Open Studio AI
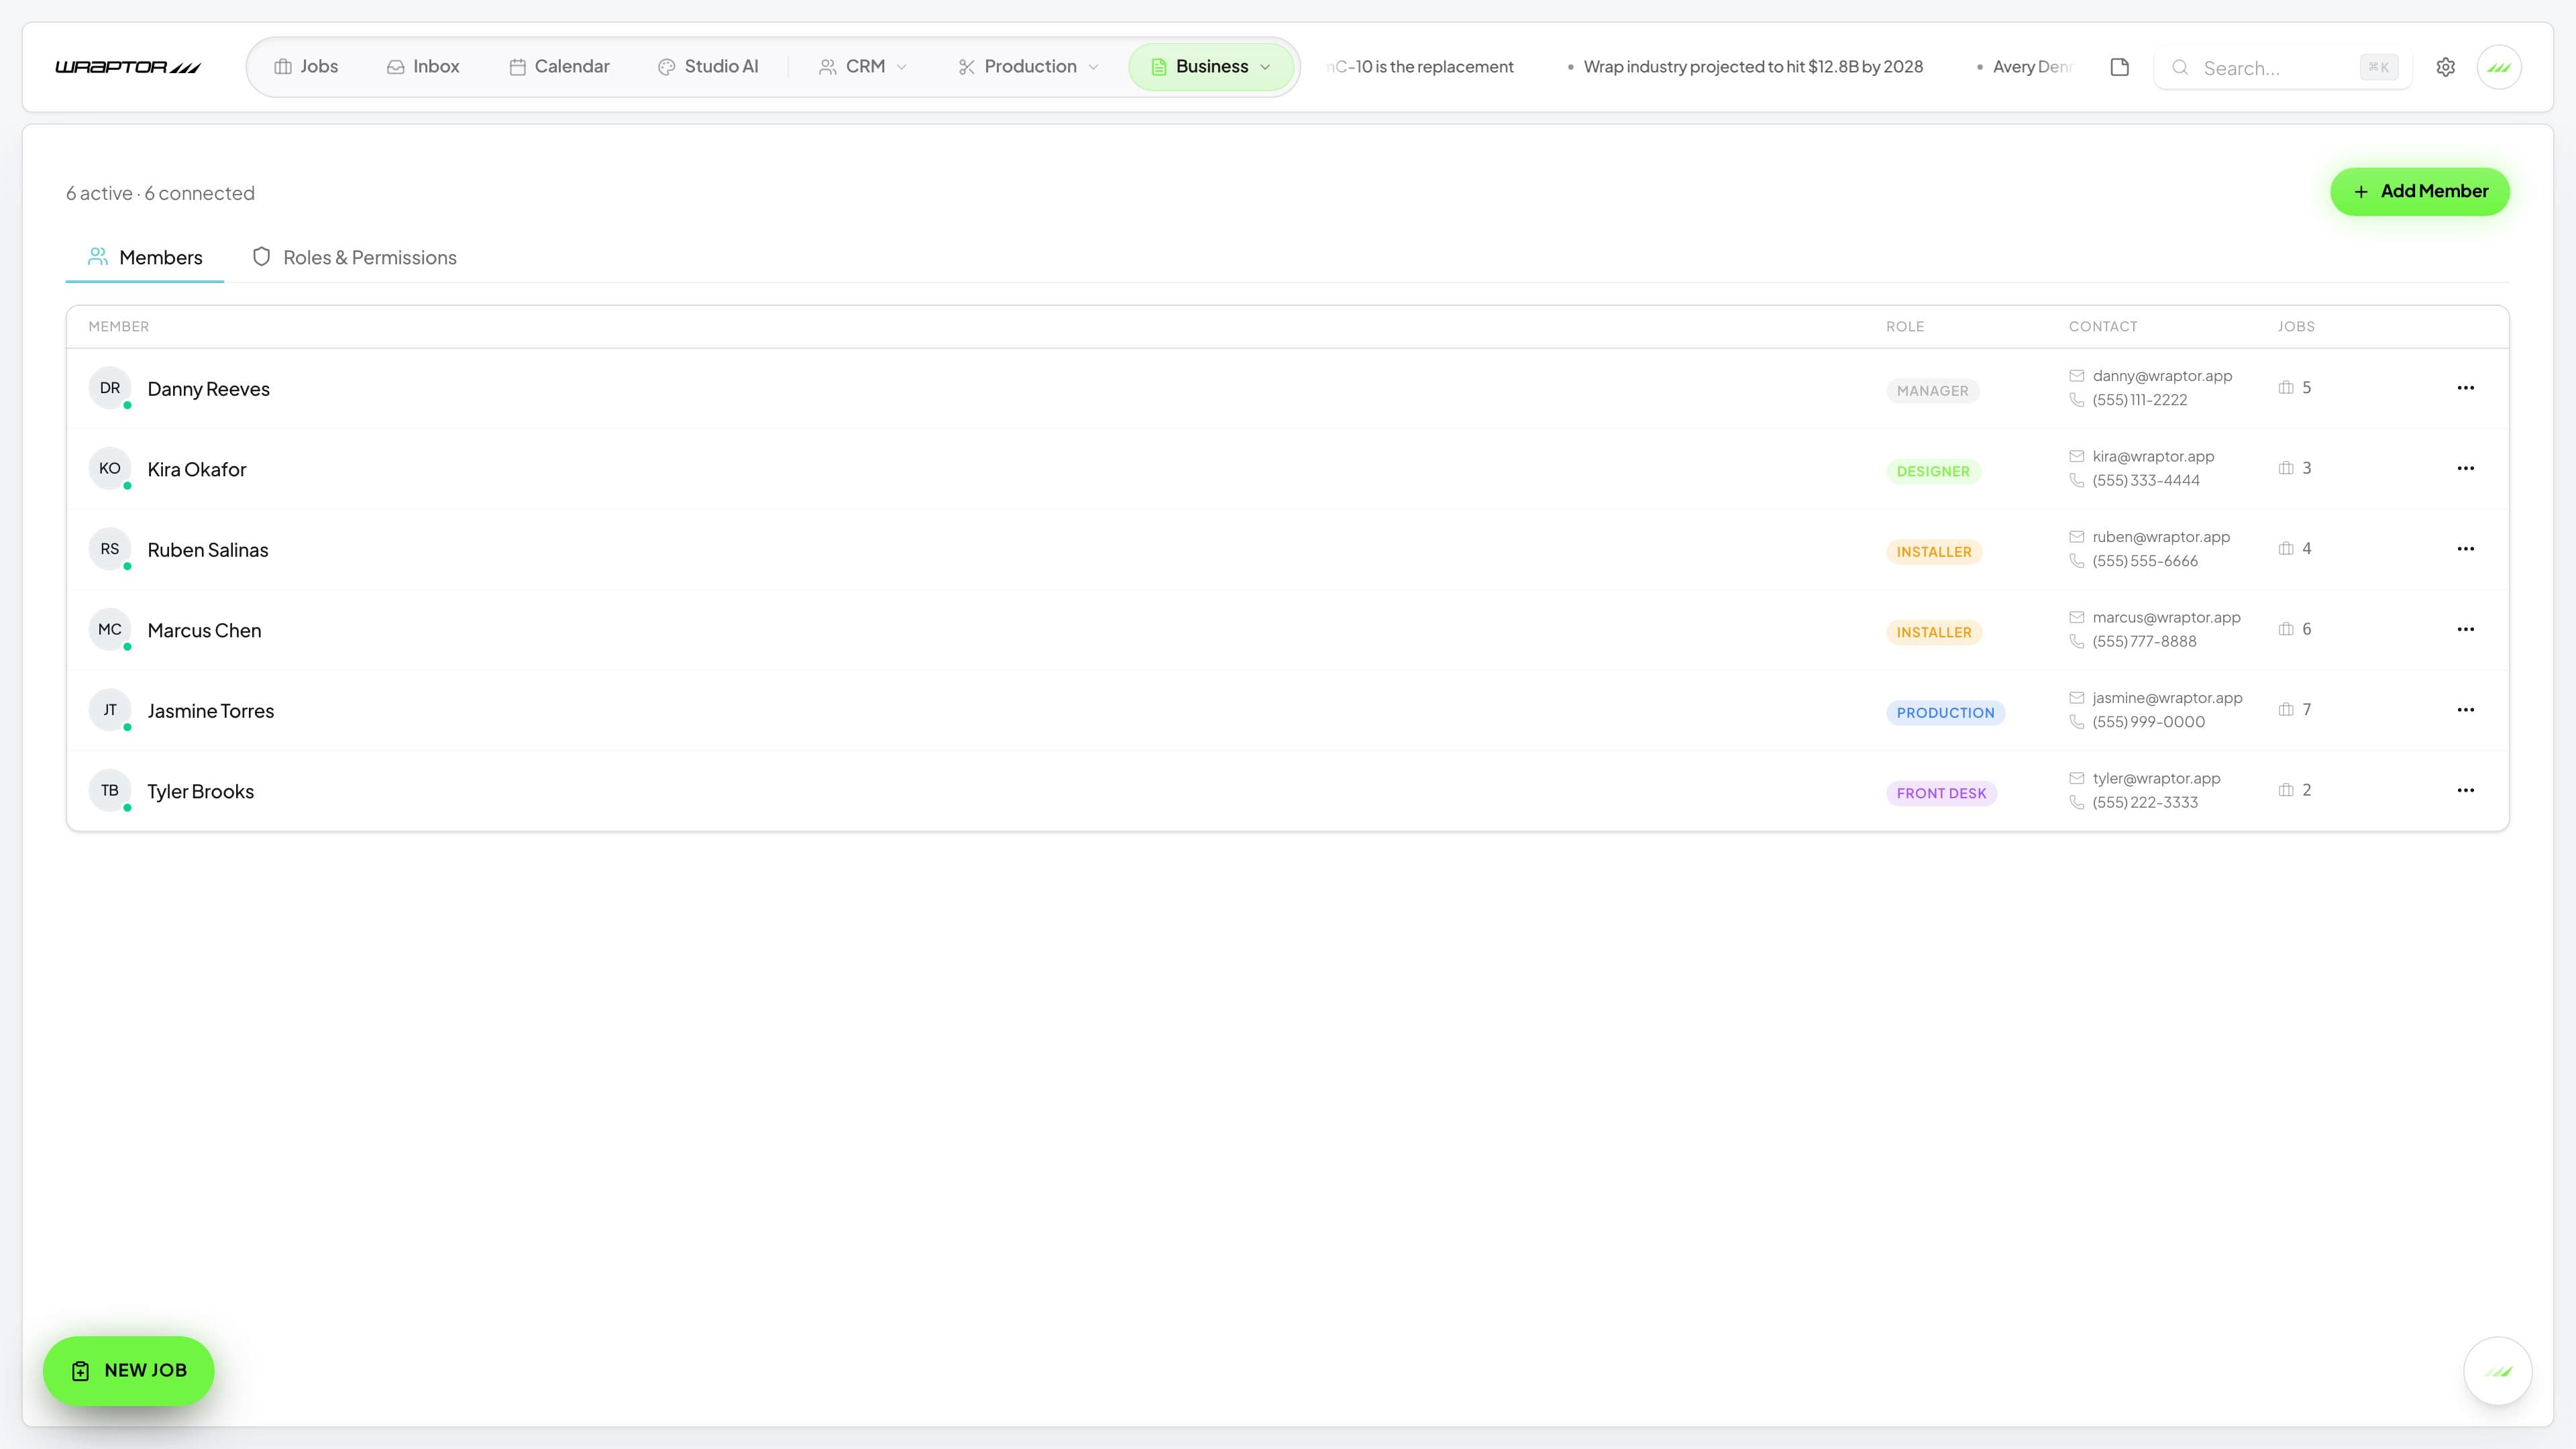 [708, 67]
